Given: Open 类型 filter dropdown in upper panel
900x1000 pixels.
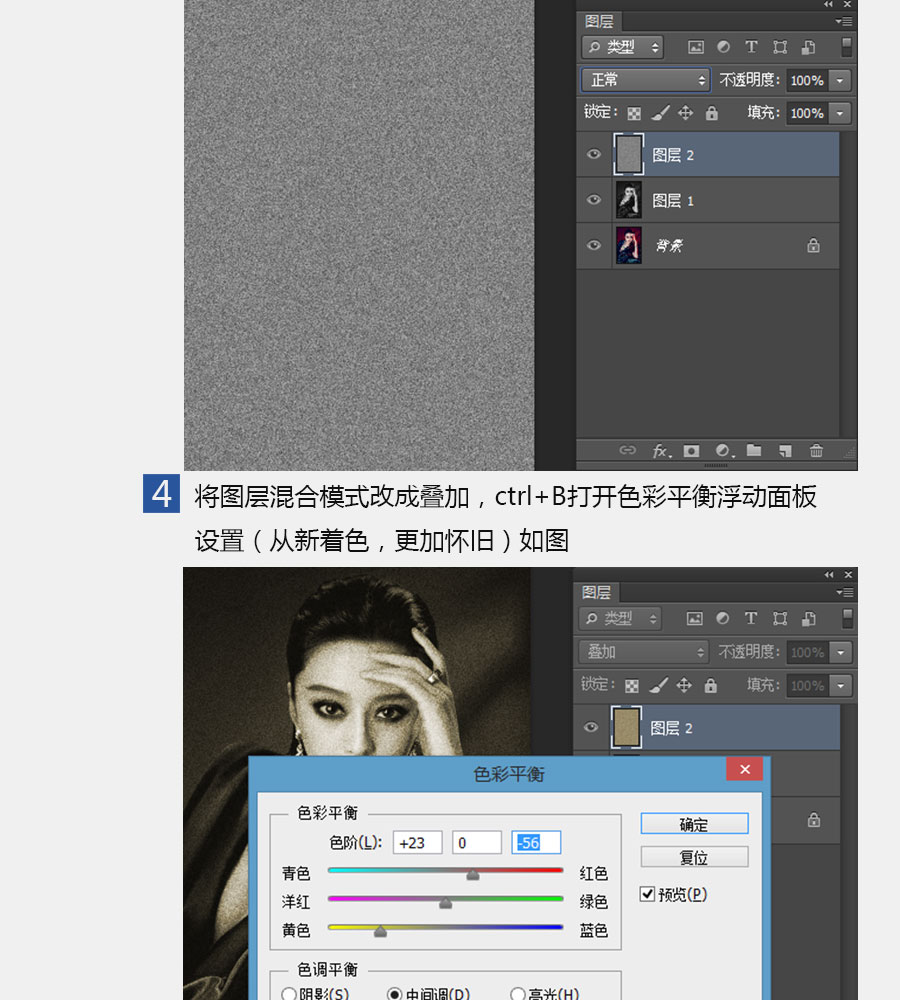Looking at the screenshot, I should 623,47.
